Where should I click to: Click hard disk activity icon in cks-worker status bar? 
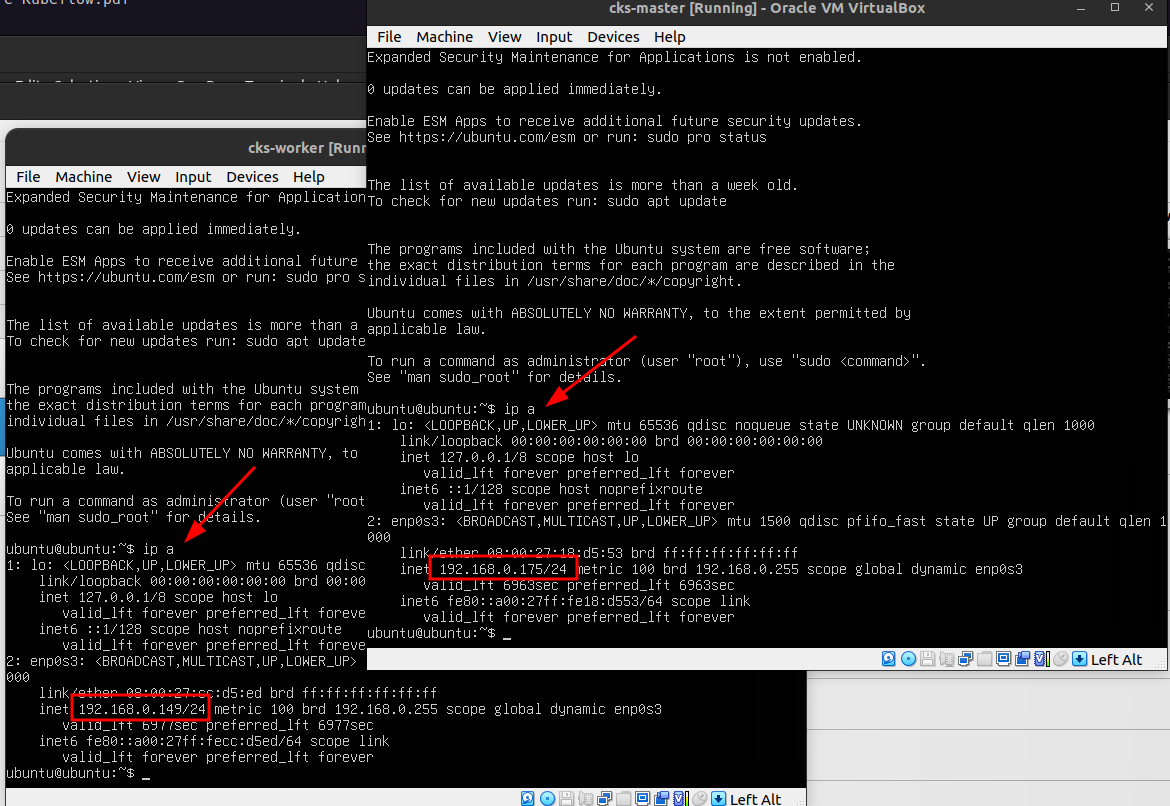coord(528,799)
